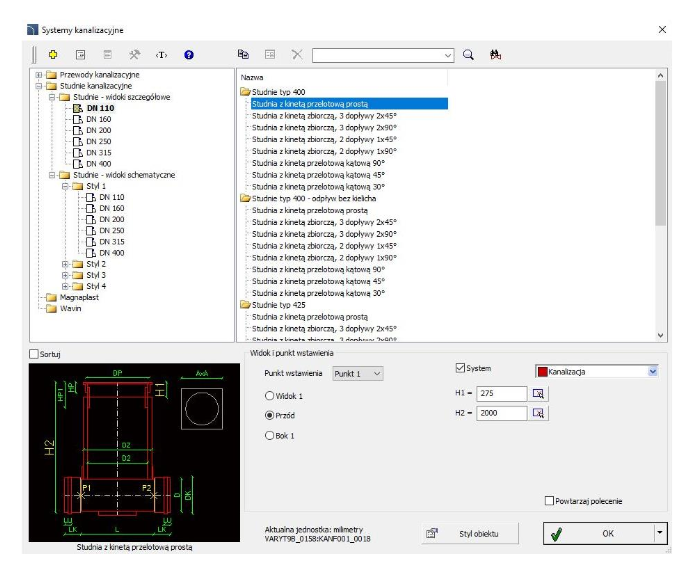Expand the Przewody kanalizacyjne tree node
Viewport: 689px width, 587px height.
tap(38, 74)
